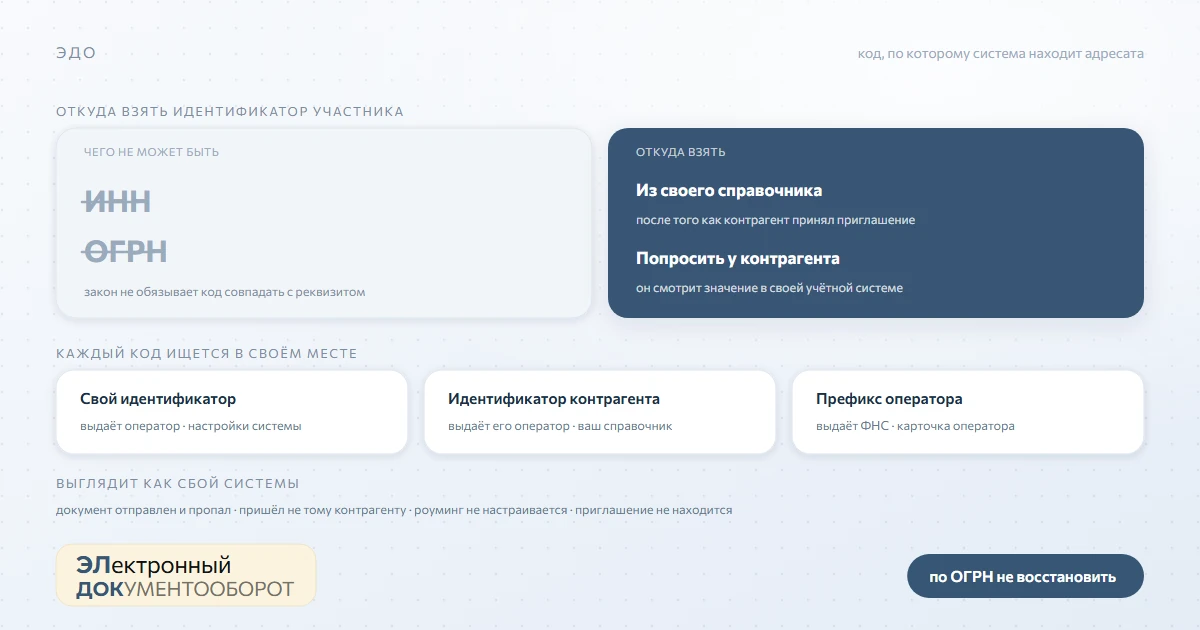Click 'выдаёт оператор · настройки системы' text
1200x630 pixels.
point(191,426)
